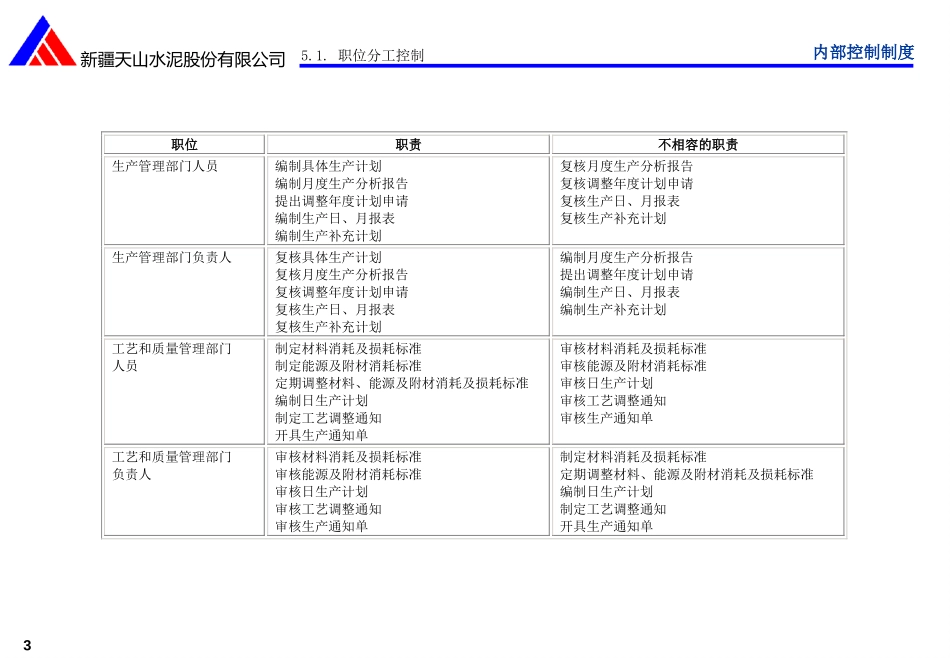Select 审核日生产计划 in 工艺和质量管理部门负责人 duties
Viewport: 950px width, 658px height.
[x=322, y=491]
